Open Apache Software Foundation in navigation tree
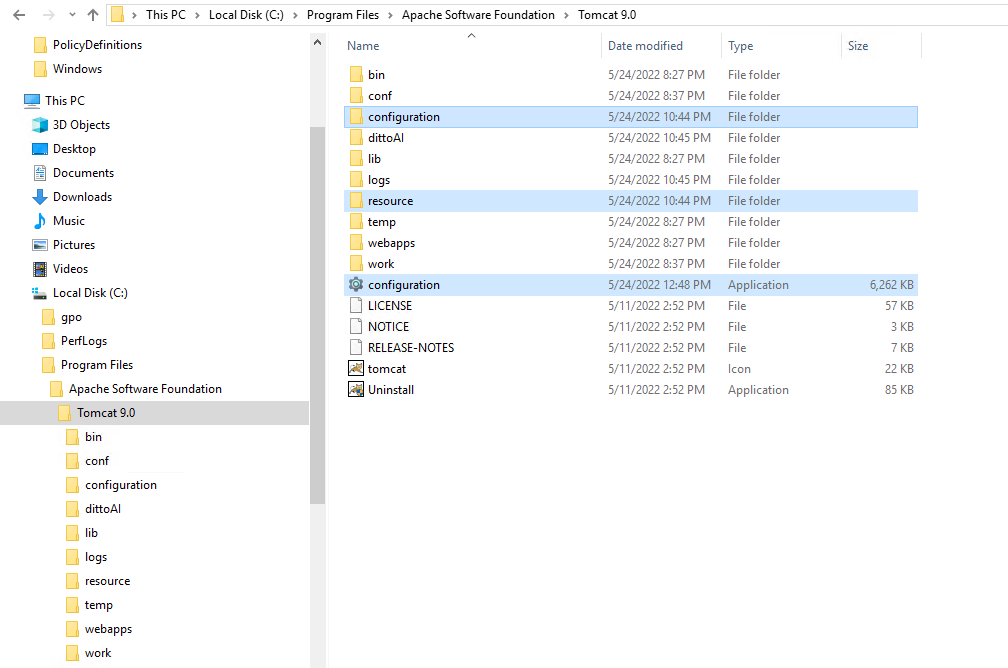The width and height of the screenshot is (1008, 668). coord(145,389)
